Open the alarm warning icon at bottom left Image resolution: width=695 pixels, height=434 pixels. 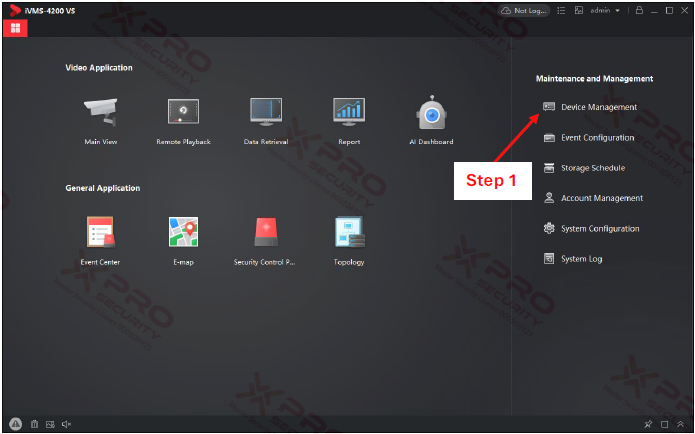[16, 424]
